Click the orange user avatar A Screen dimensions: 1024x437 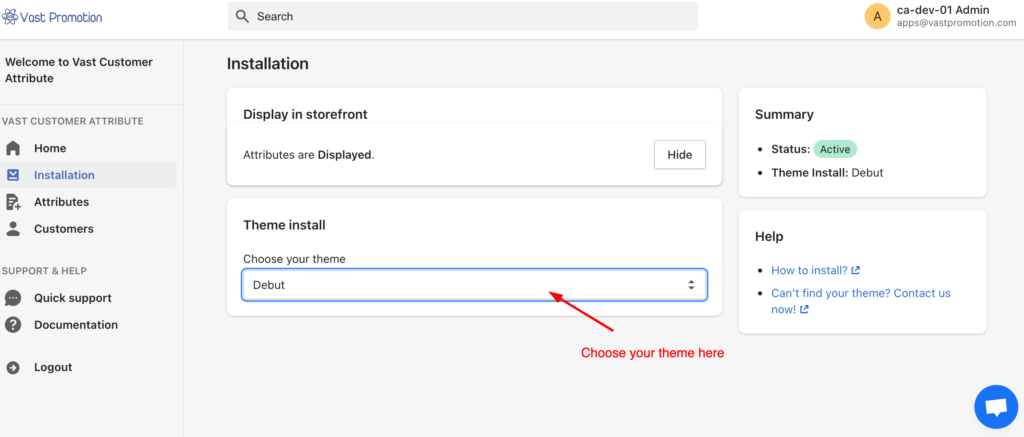pyautogui.click(x=877, y=16)
